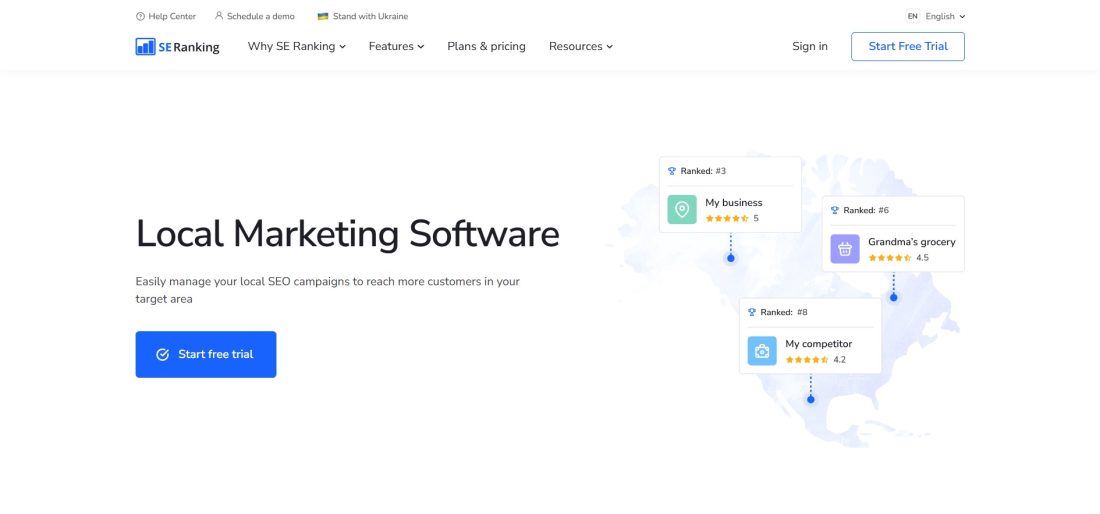This screenshot has width=1100, height=514.
Task: Click the blue Start free trial button
Action: point(206,354)
